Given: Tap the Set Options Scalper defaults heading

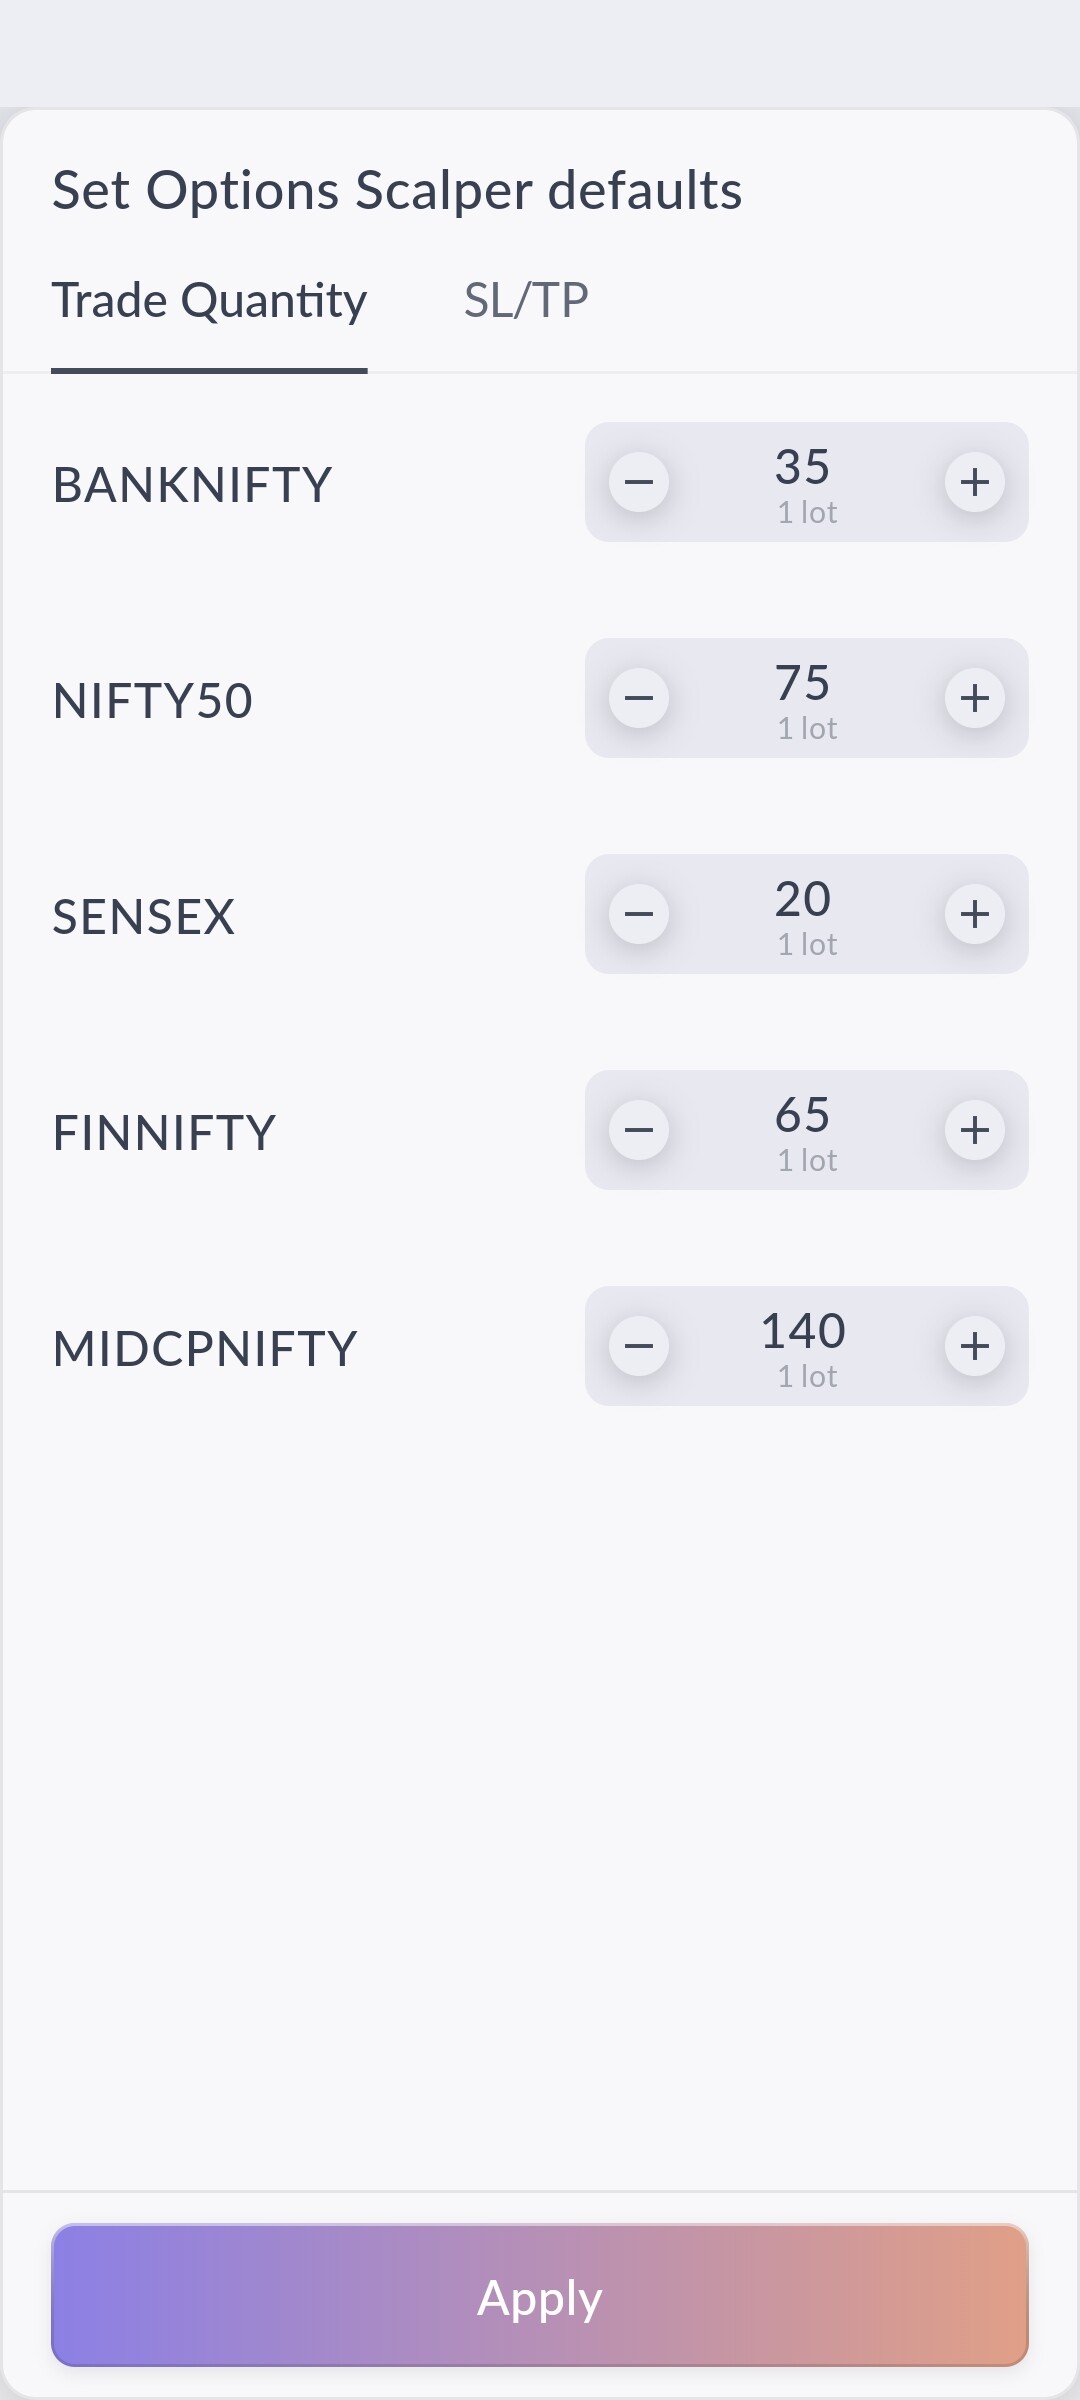Looking at the screenshot, I should [x=397, y=190].
